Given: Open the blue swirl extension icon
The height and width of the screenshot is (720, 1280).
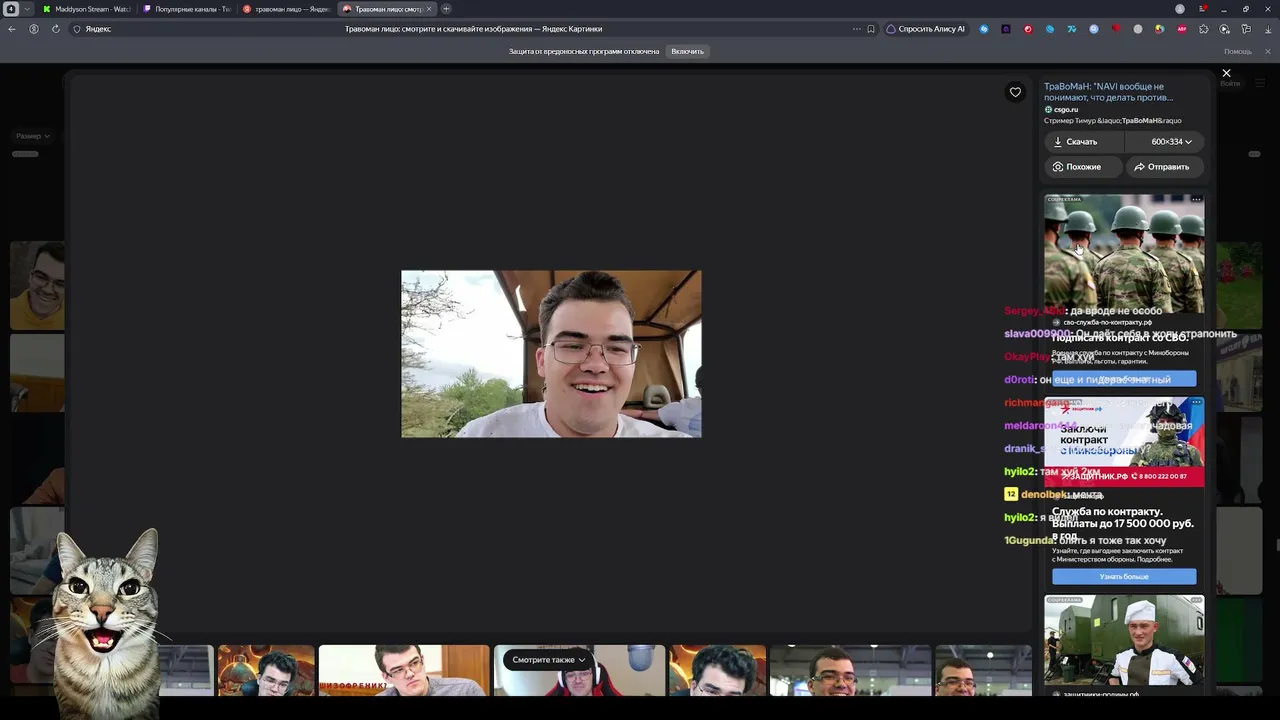Looking at the screenshot, I should 1050,29.
